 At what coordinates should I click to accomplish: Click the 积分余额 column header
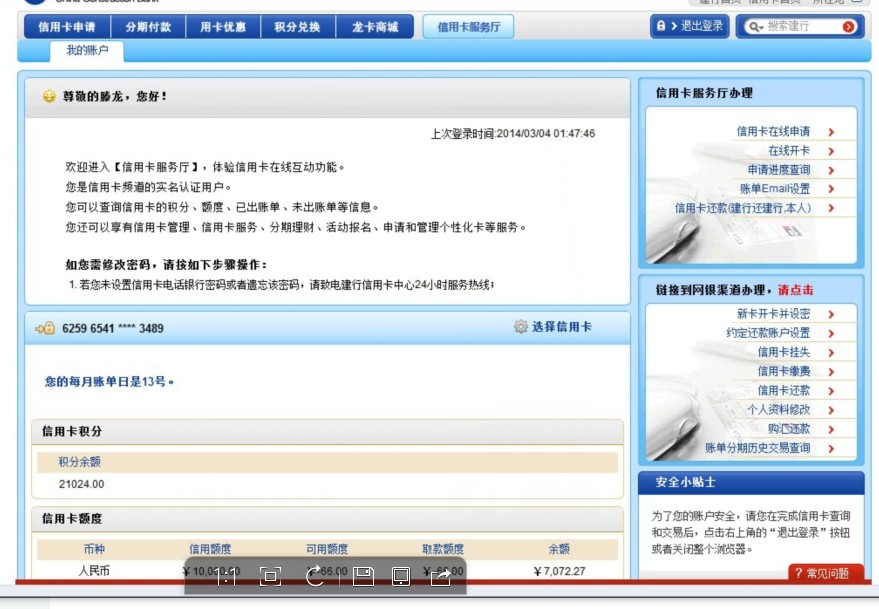[79, 462]
